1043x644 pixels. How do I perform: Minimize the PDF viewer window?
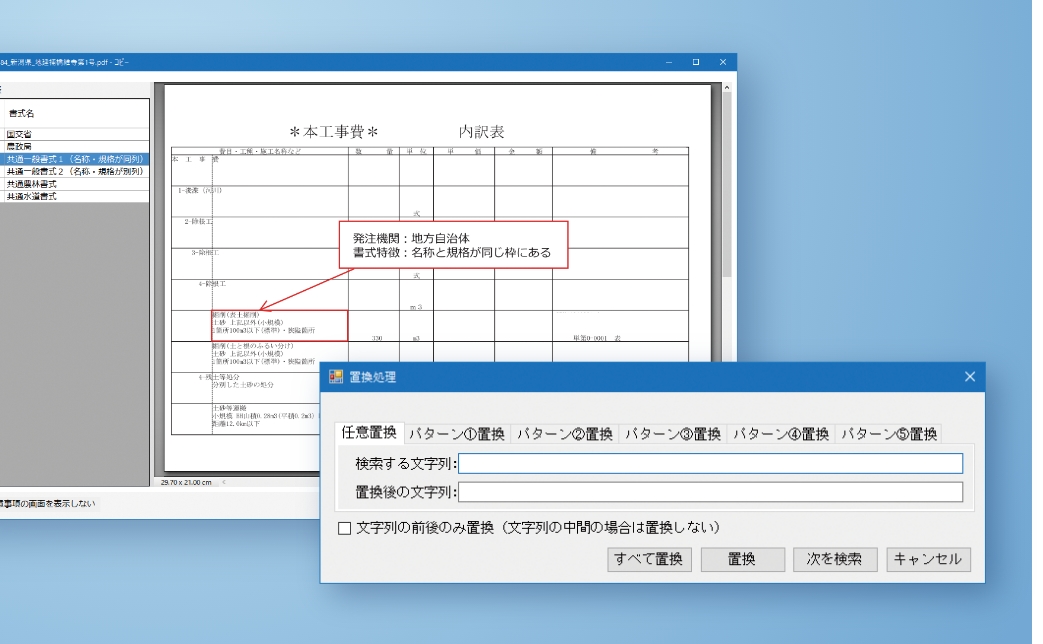click(670, 62)
